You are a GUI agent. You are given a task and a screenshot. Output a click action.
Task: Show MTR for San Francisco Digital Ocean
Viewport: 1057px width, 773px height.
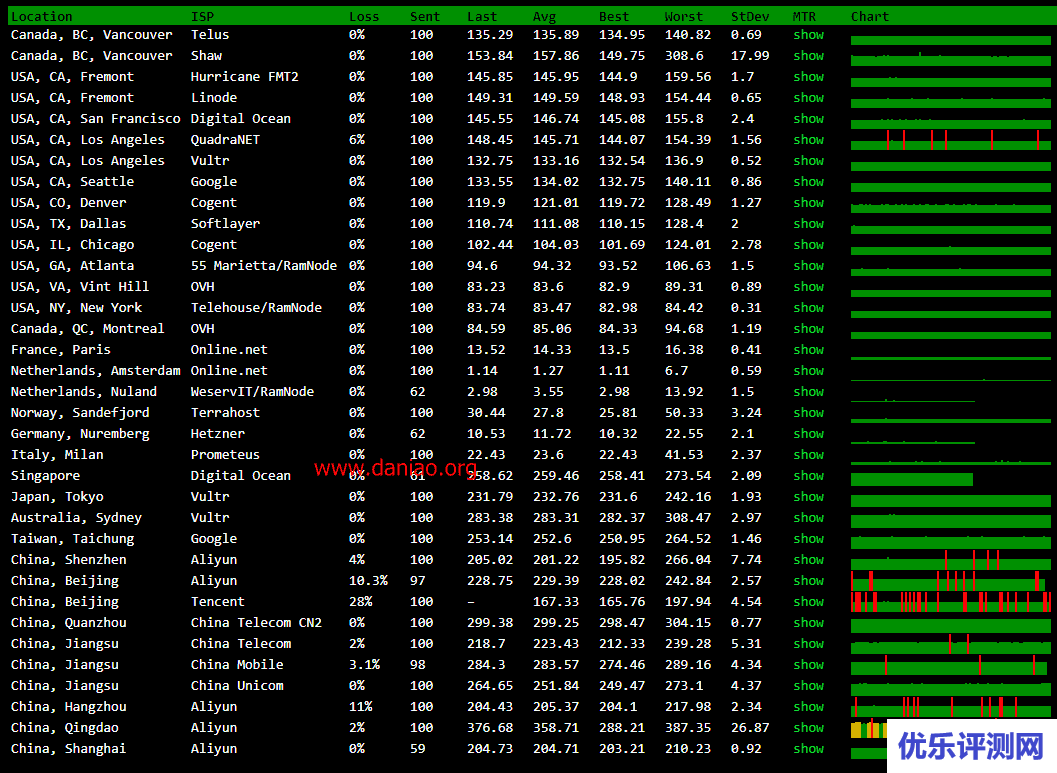pyautogui.click(x=808, y=119)
